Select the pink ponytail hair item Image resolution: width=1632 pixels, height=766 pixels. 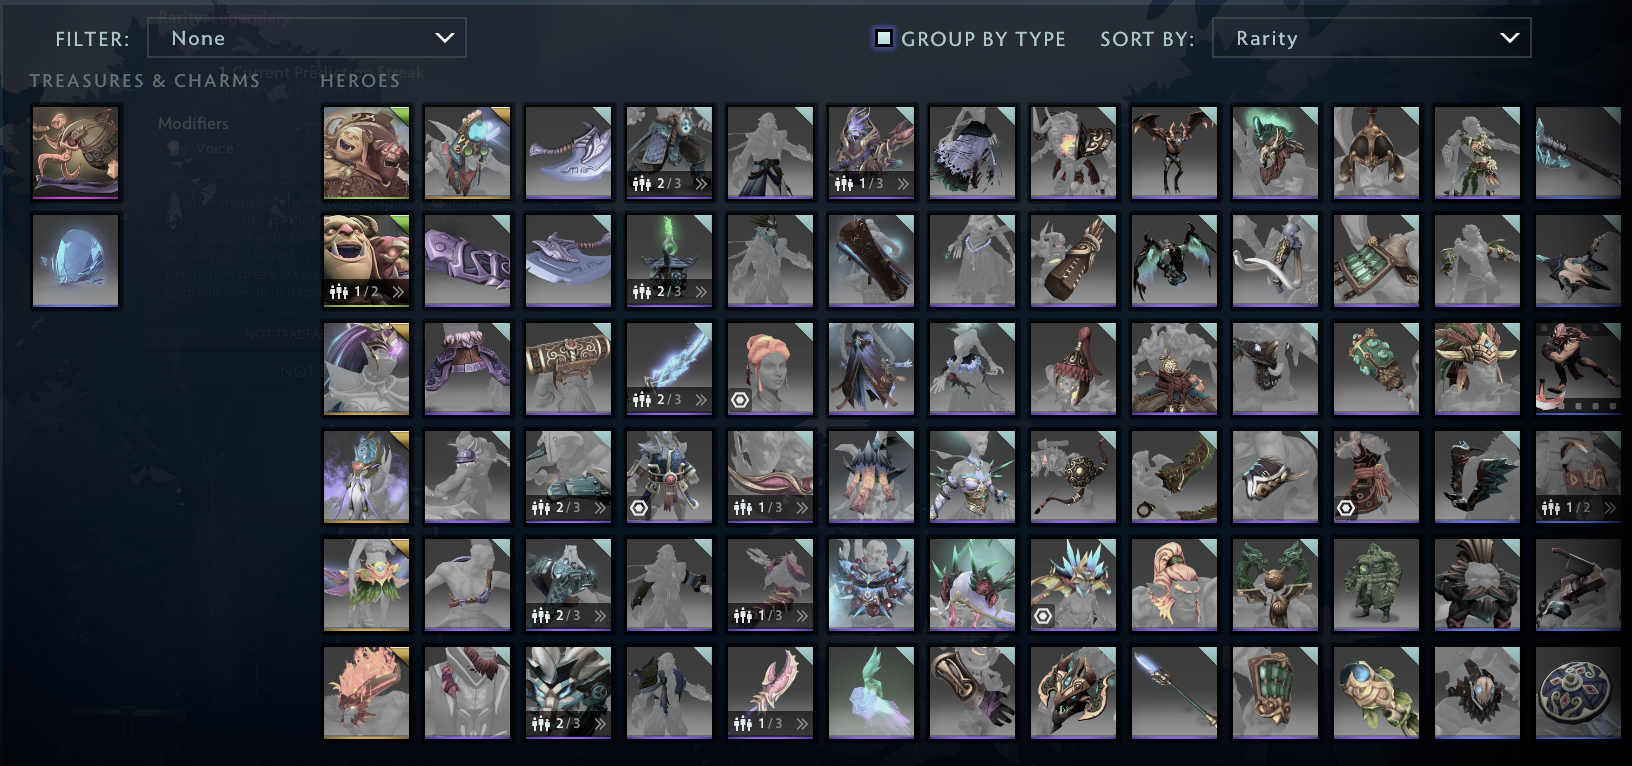[x=1174, y=585]
